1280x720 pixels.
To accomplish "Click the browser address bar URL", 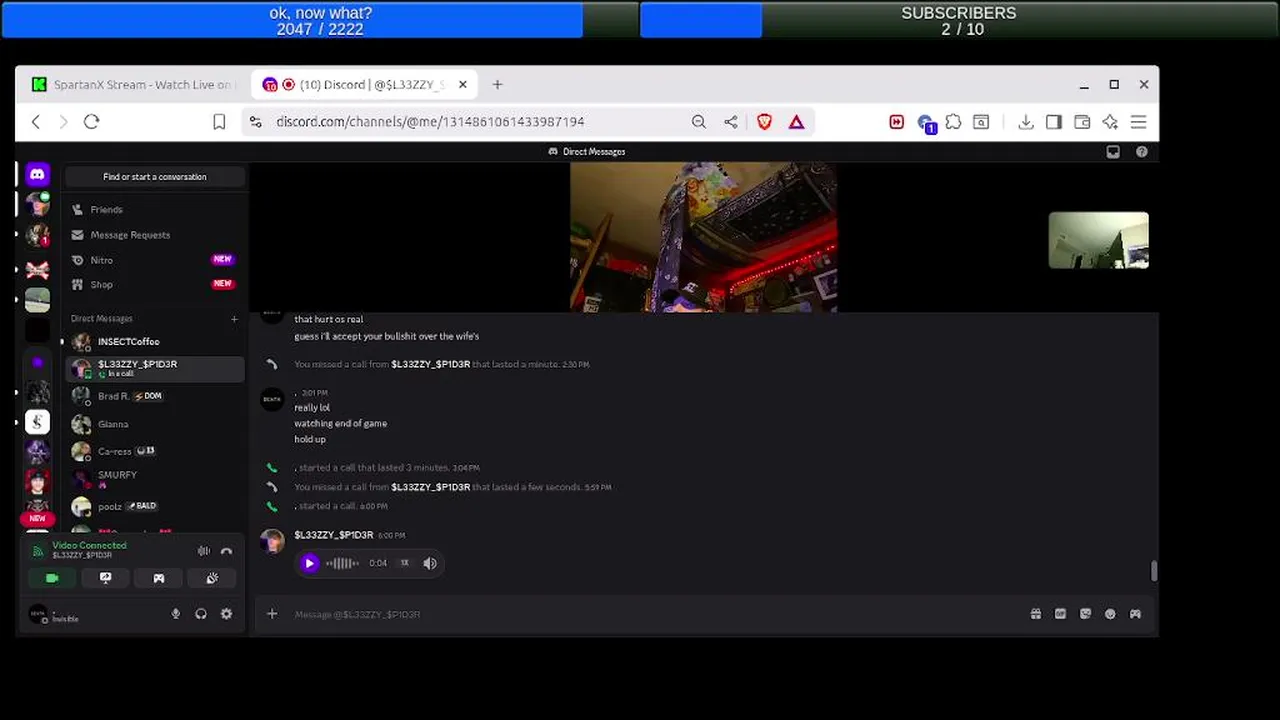I will [430, 122].
